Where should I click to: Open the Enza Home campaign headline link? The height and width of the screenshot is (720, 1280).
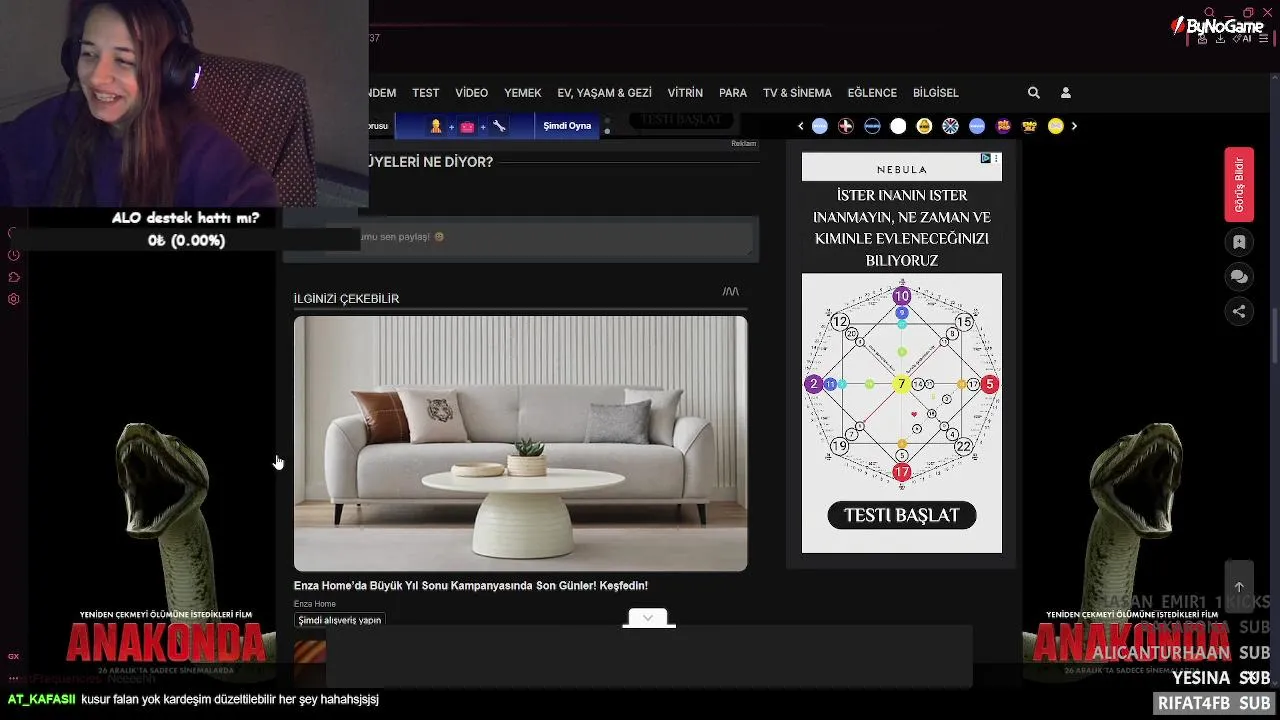471,586
